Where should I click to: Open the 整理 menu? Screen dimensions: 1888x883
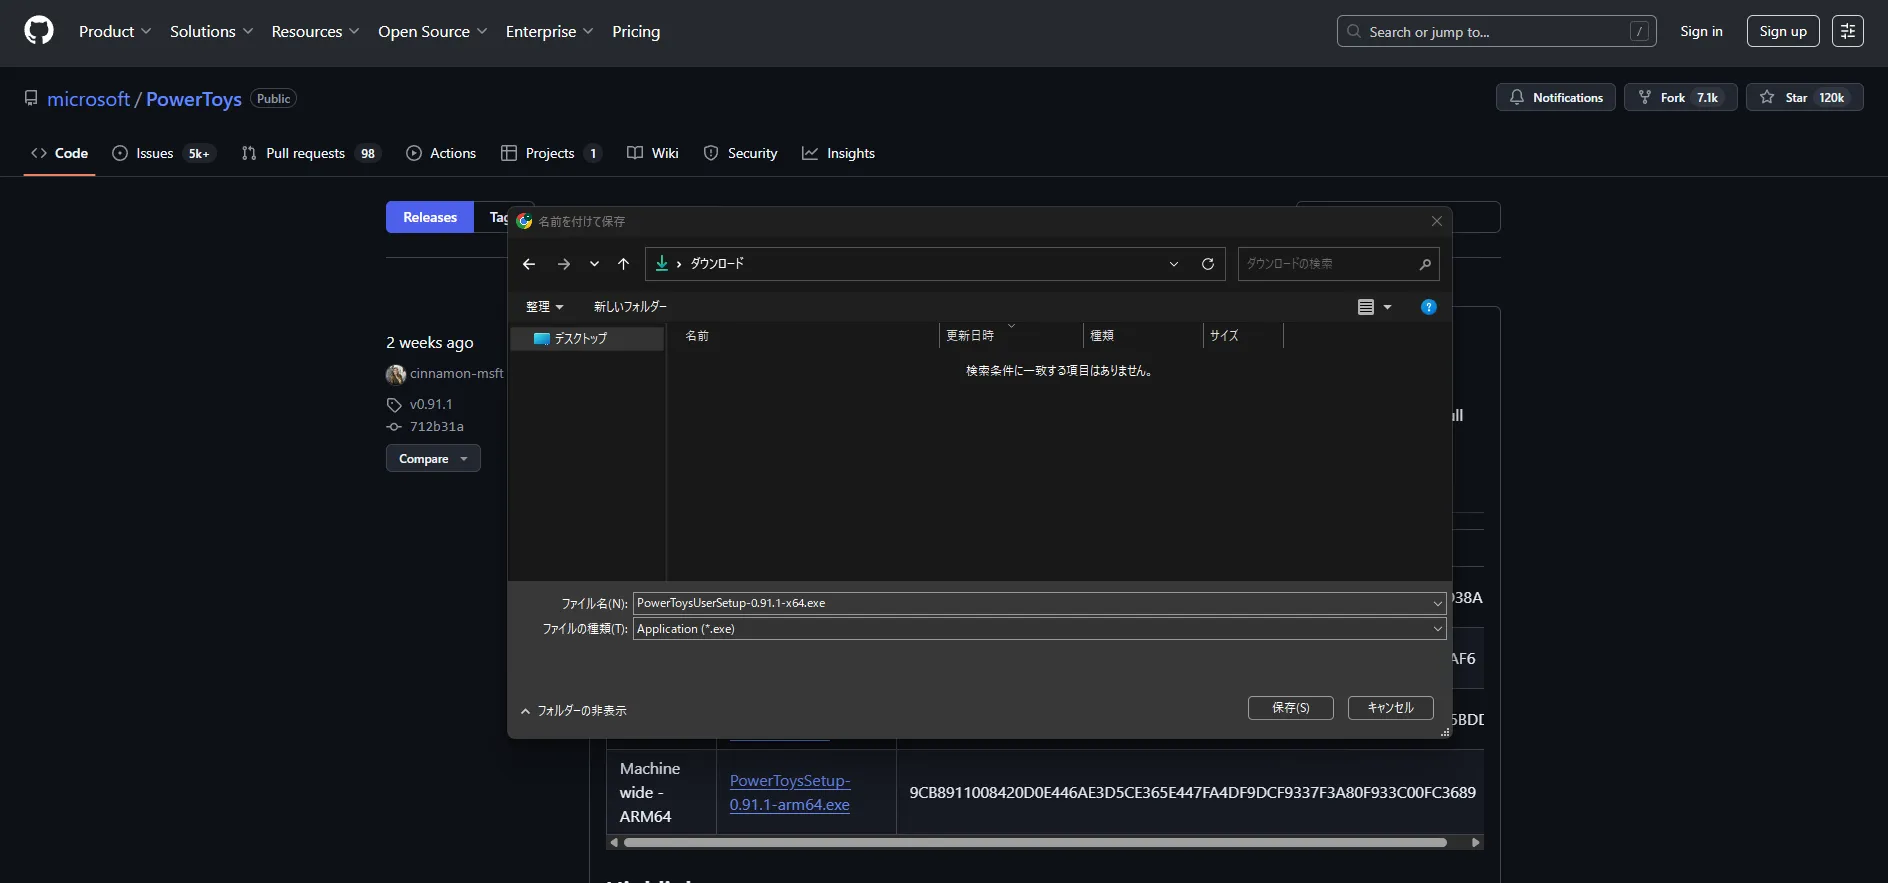pos(544,307)
